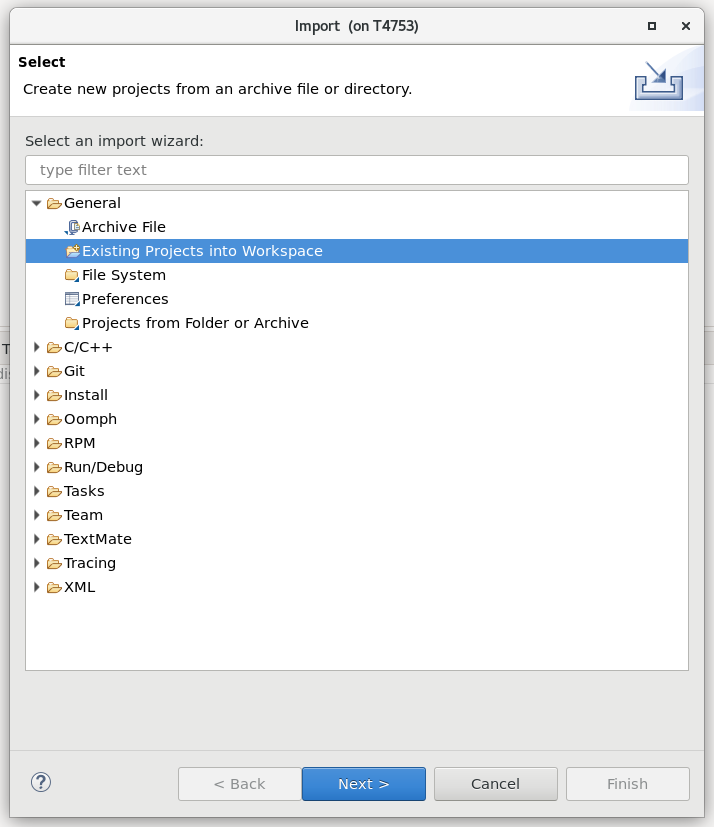The height and width of the screenshot is (827, 714).
Task: Select the Tracing tree entry
Action: (90, 563)
